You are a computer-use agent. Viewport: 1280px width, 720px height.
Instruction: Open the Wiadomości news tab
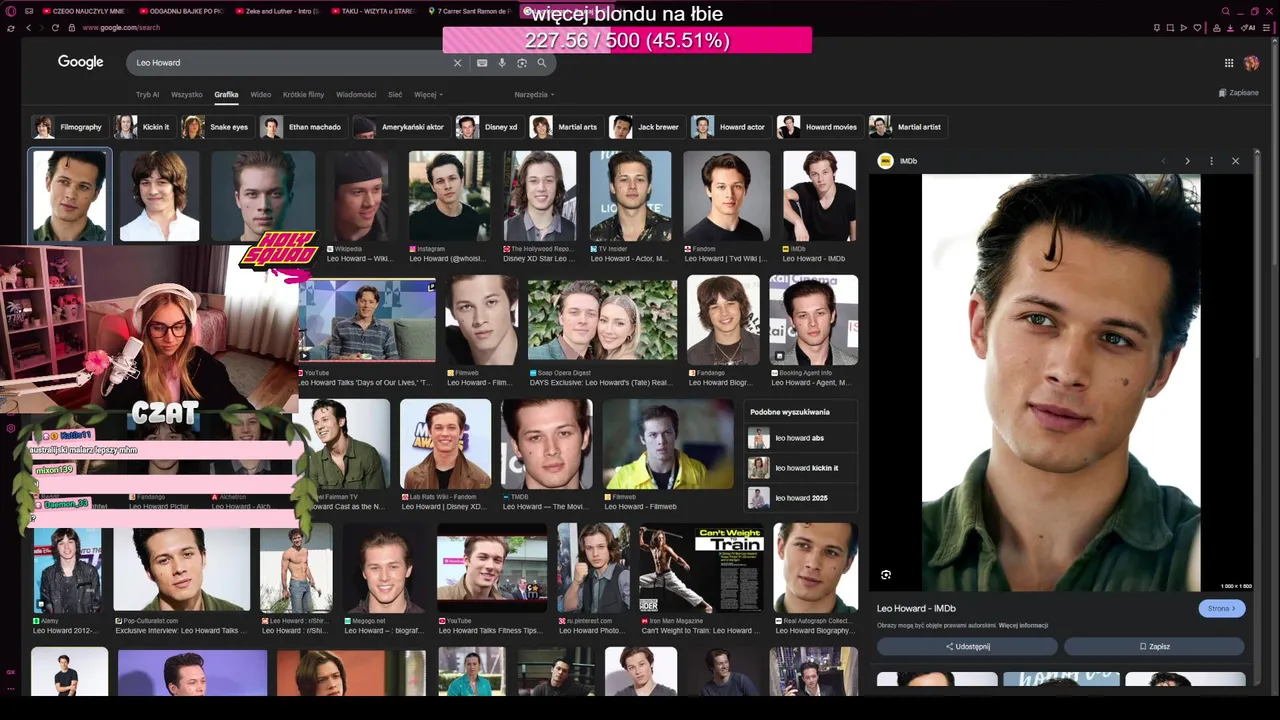click(356, 95)
